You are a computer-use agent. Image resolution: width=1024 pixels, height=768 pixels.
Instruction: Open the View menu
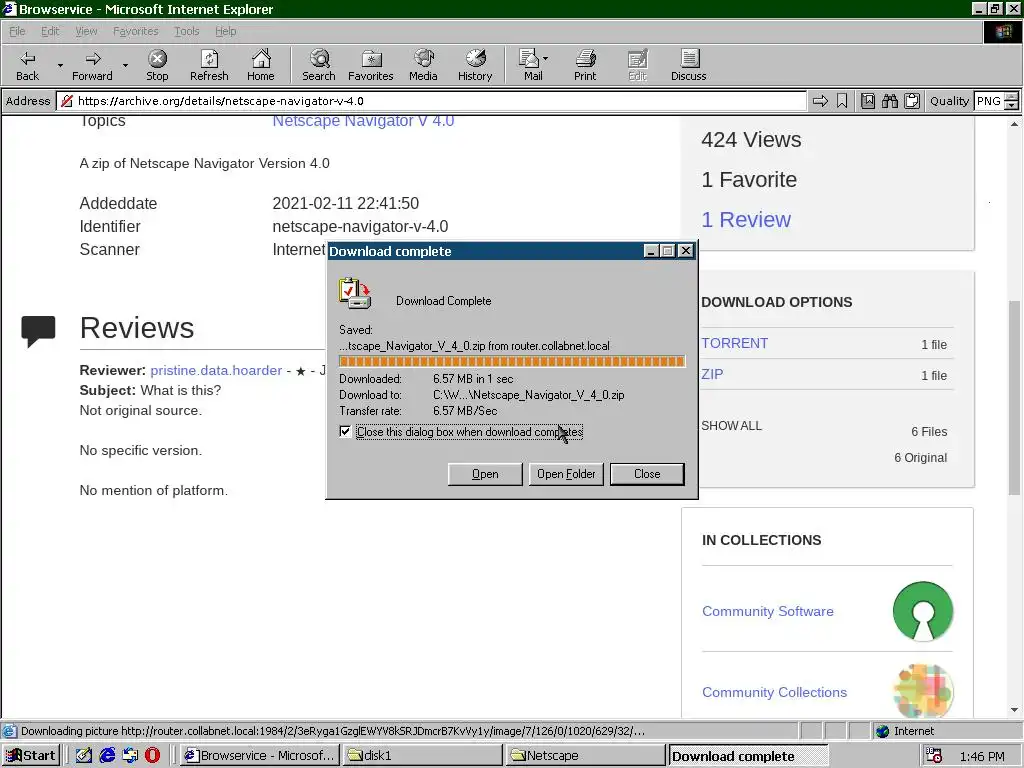click(86, 31)
